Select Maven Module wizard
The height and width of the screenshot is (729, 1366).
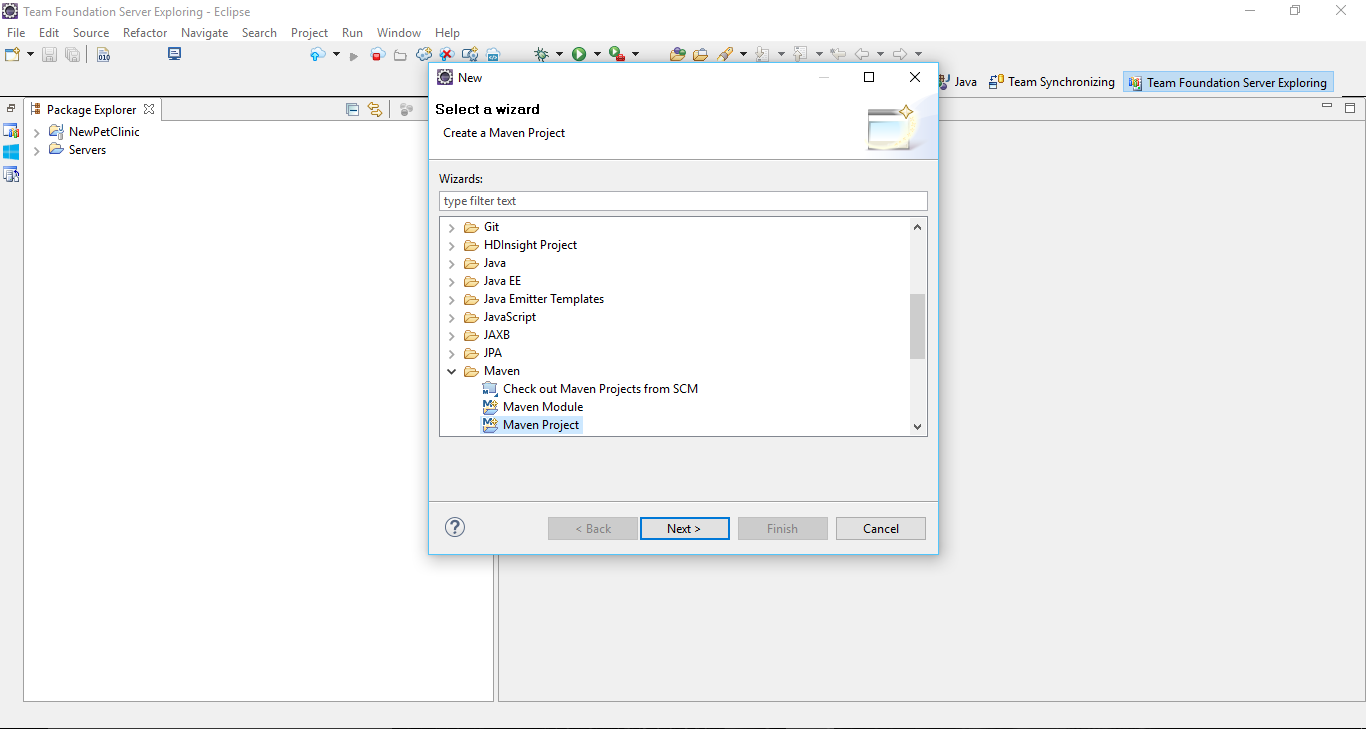533,407
